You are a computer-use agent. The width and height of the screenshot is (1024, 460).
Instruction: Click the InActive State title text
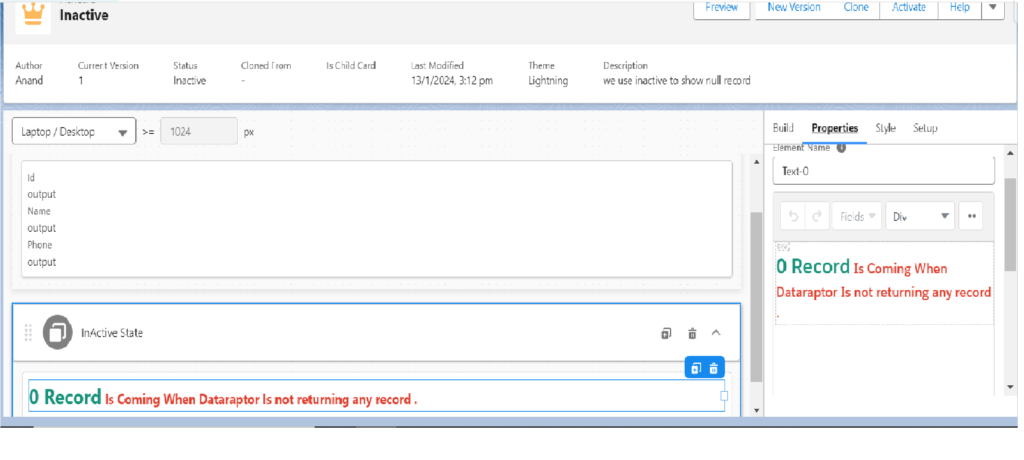tap(112, 333)
